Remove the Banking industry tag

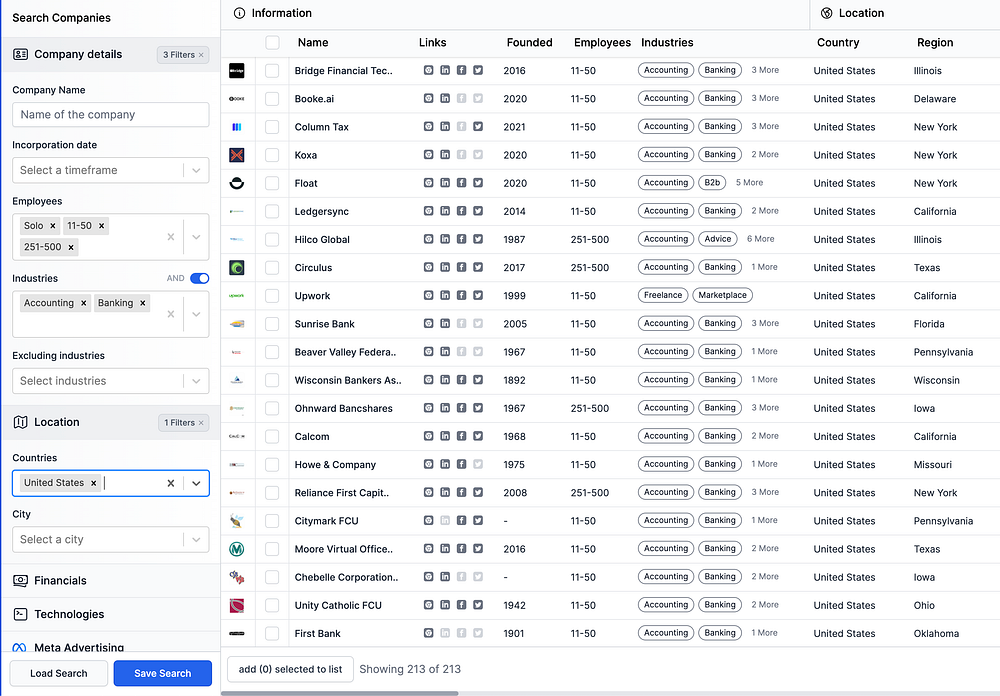(143, 303)
